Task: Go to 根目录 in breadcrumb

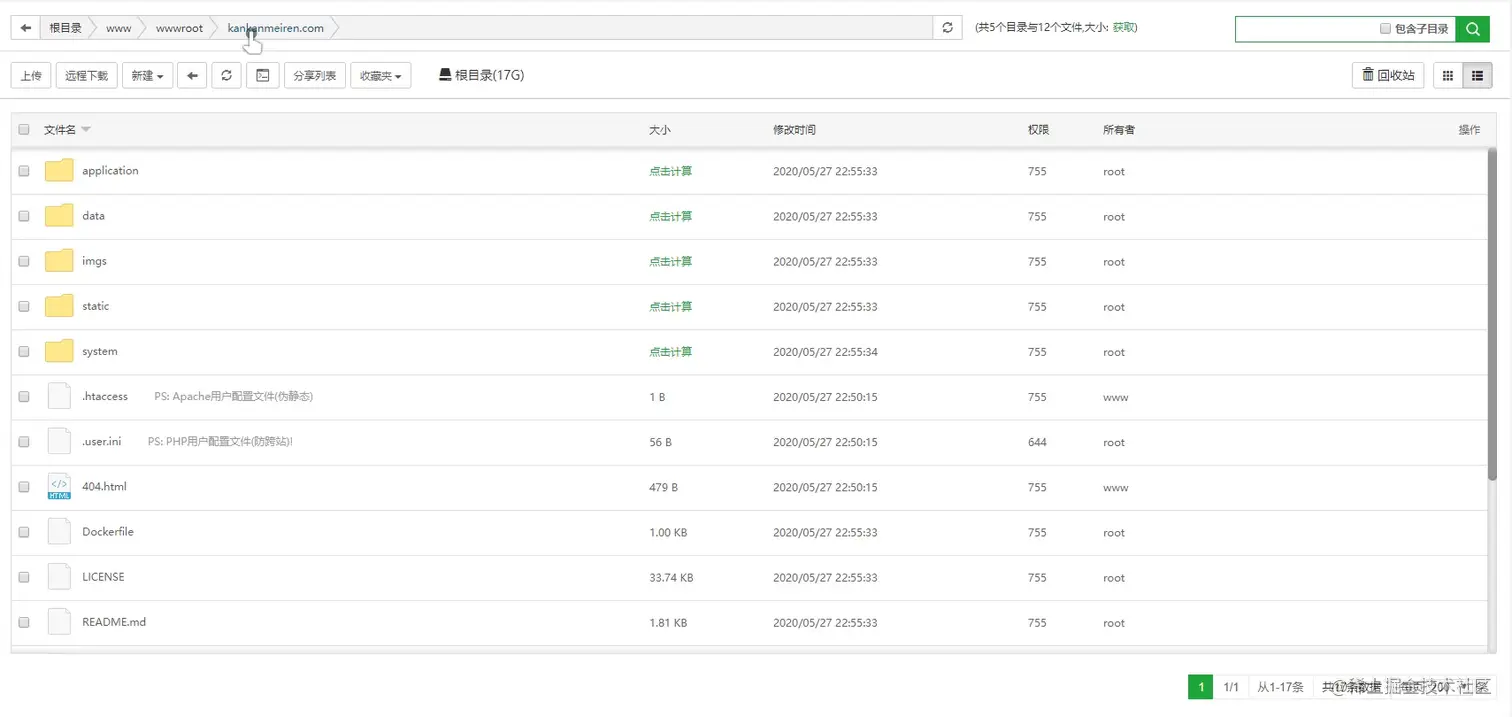Action: coord(66,28)
